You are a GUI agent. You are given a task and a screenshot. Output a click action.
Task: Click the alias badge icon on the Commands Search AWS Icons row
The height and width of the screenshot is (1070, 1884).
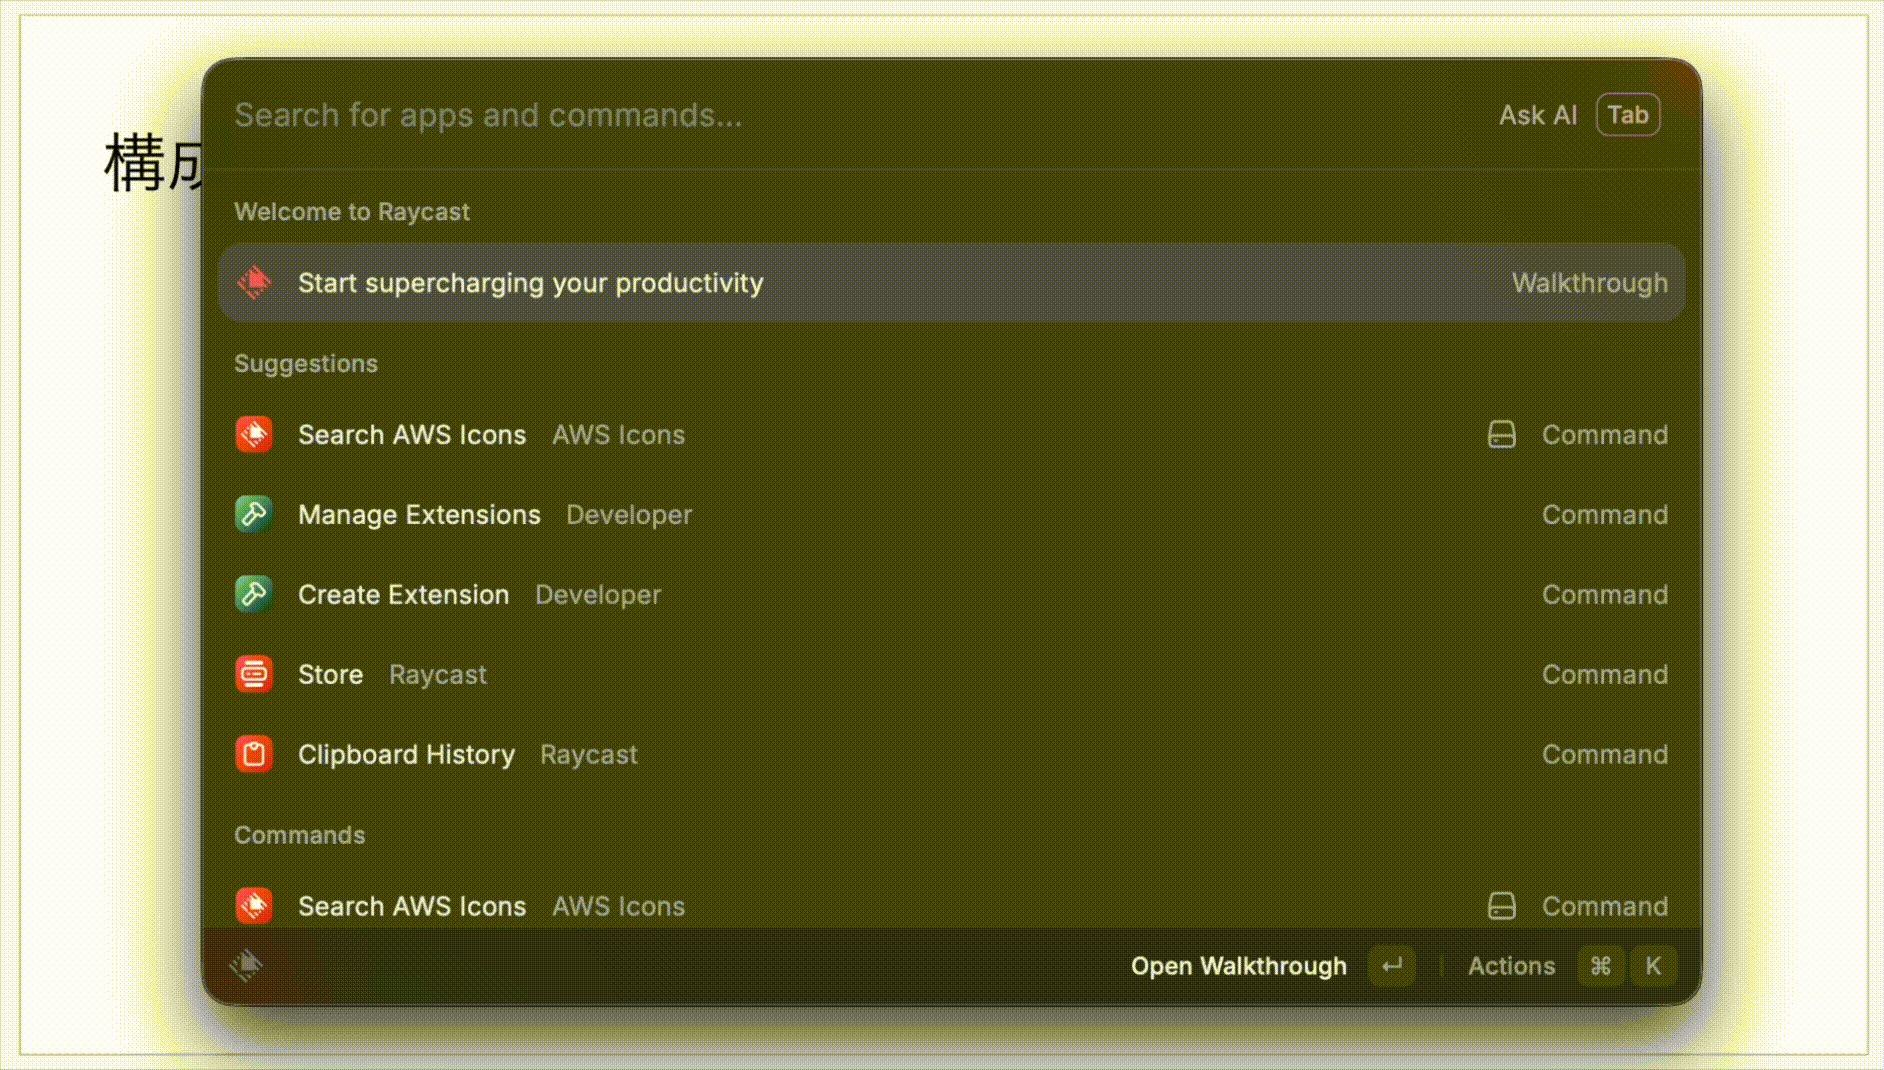coord(1502,906)
